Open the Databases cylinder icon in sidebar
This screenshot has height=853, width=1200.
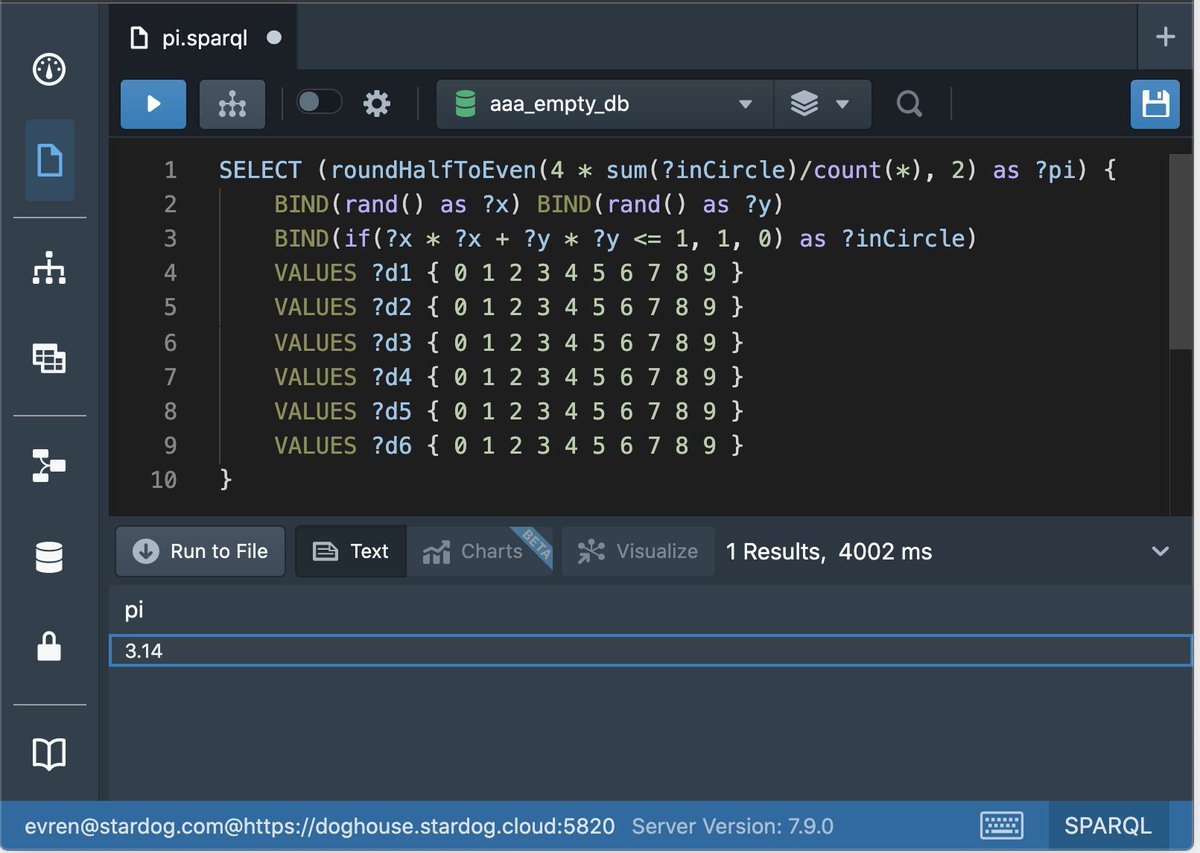click(x=49, y=557)
